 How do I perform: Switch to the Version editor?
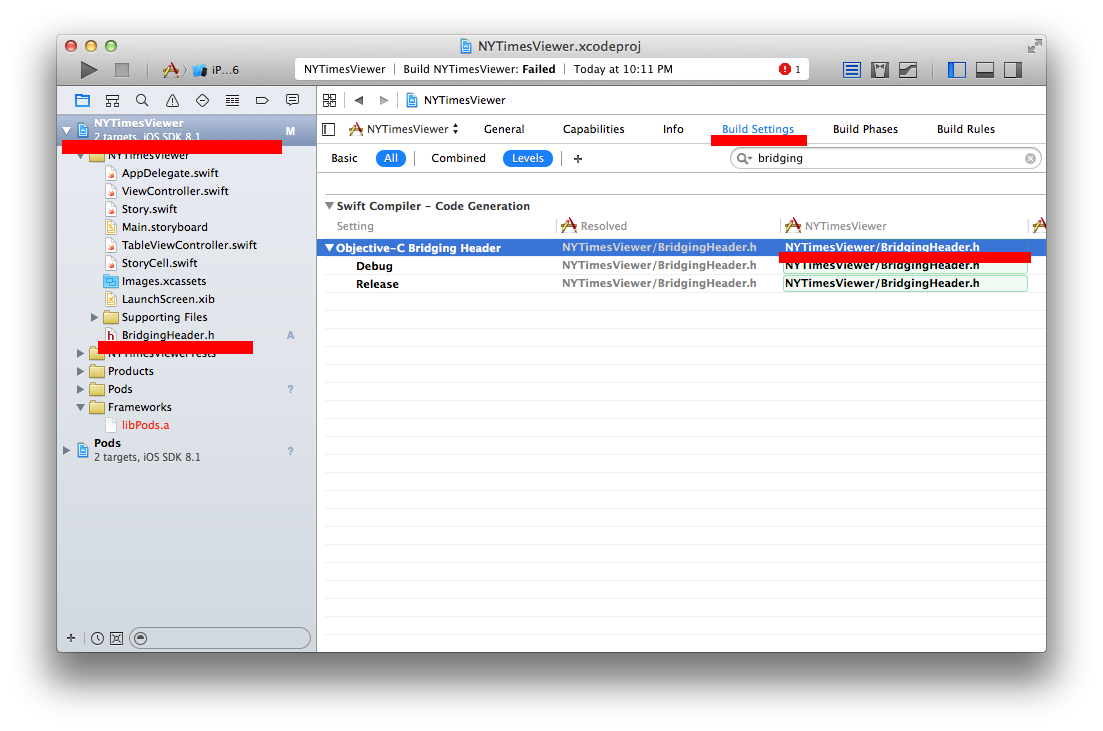point(908,70)
